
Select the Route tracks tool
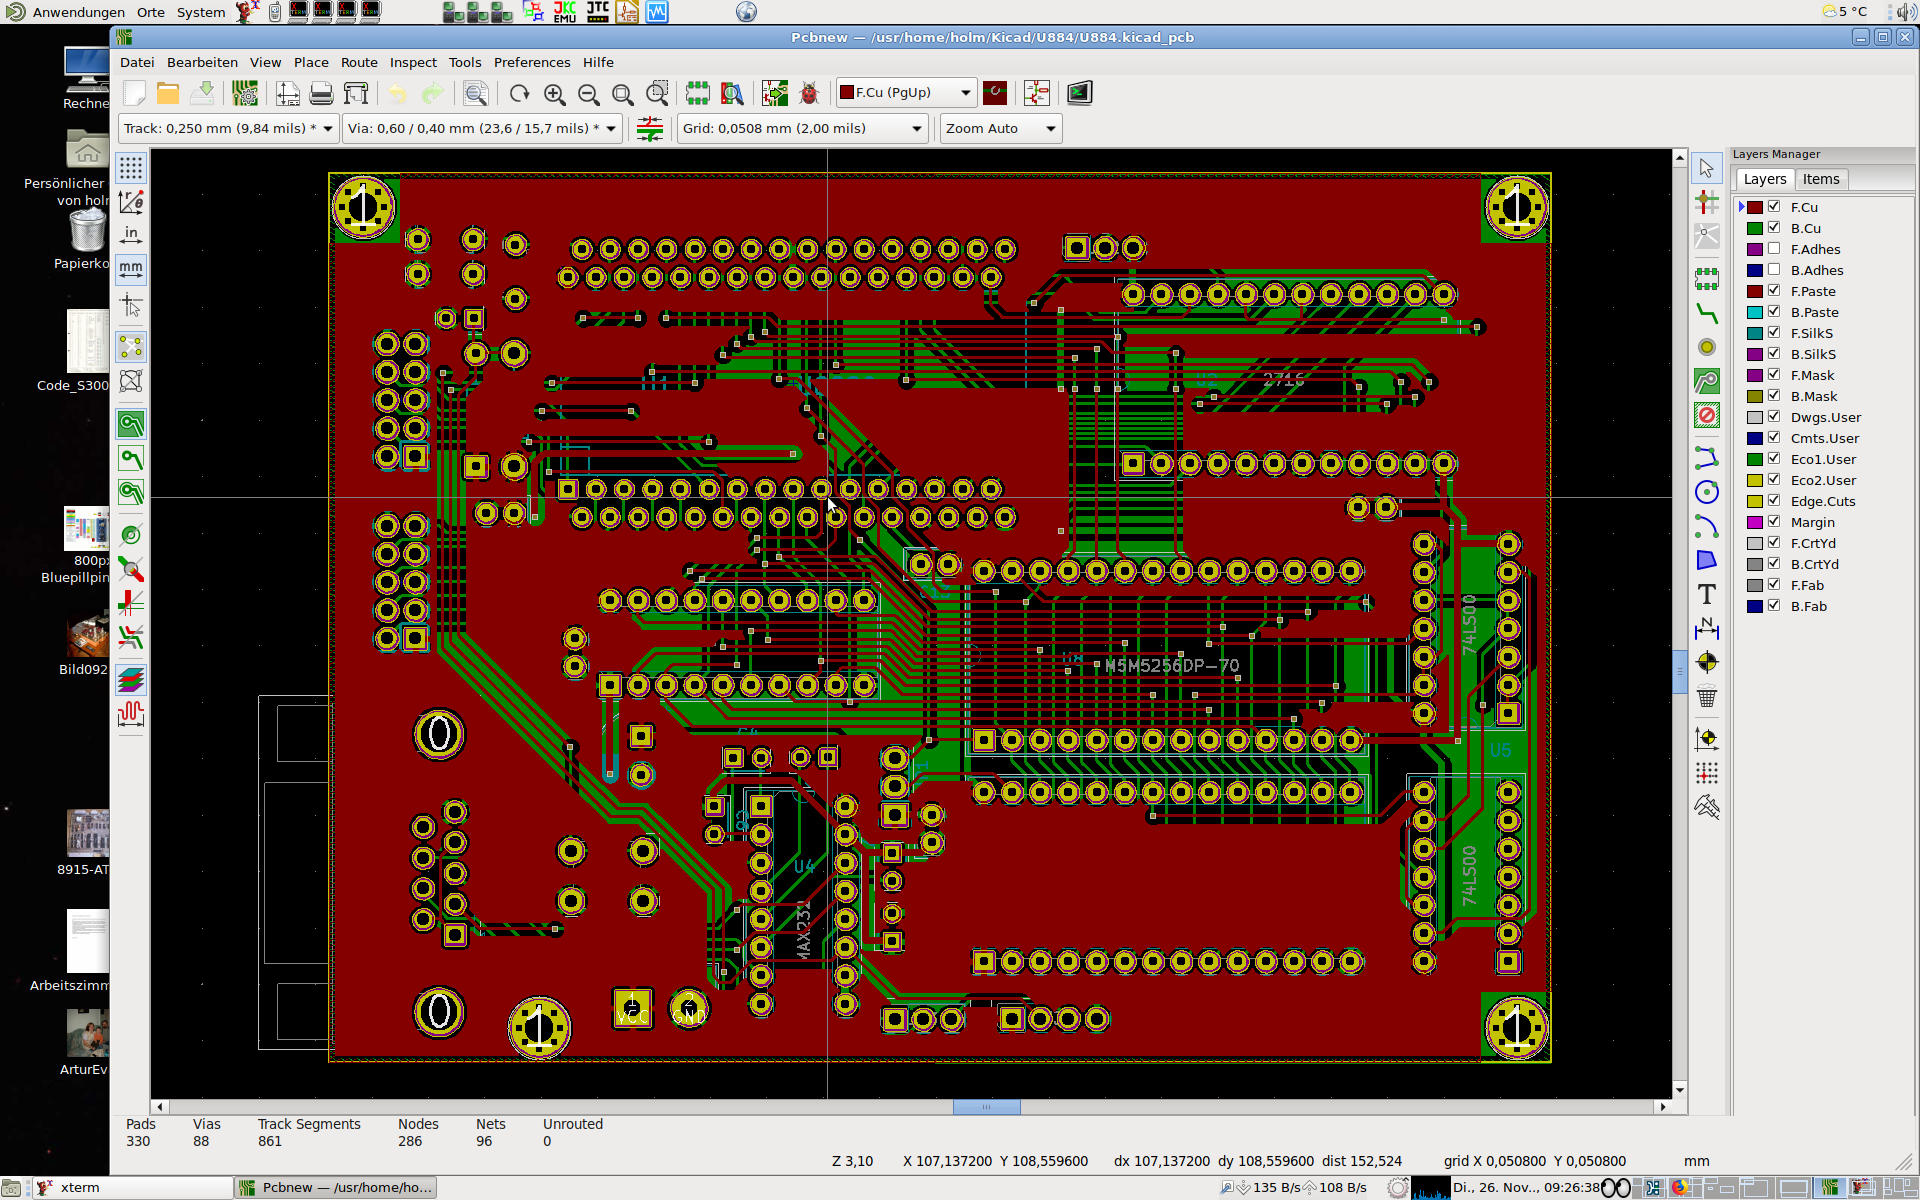click(x=1707, y=313)
